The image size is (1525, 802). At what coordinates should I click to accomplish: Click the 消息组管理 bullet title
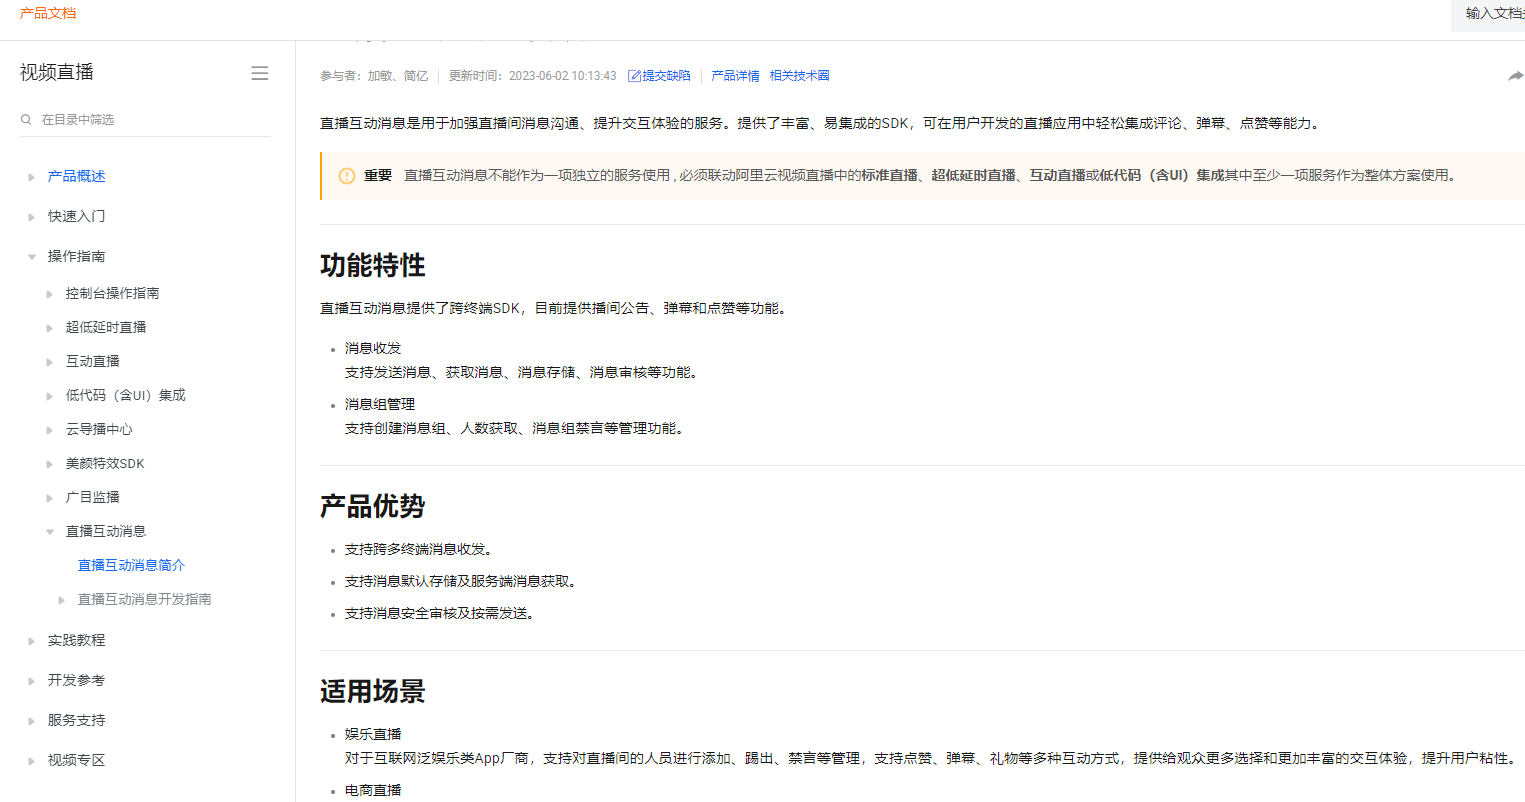click(x=380, y=404)
